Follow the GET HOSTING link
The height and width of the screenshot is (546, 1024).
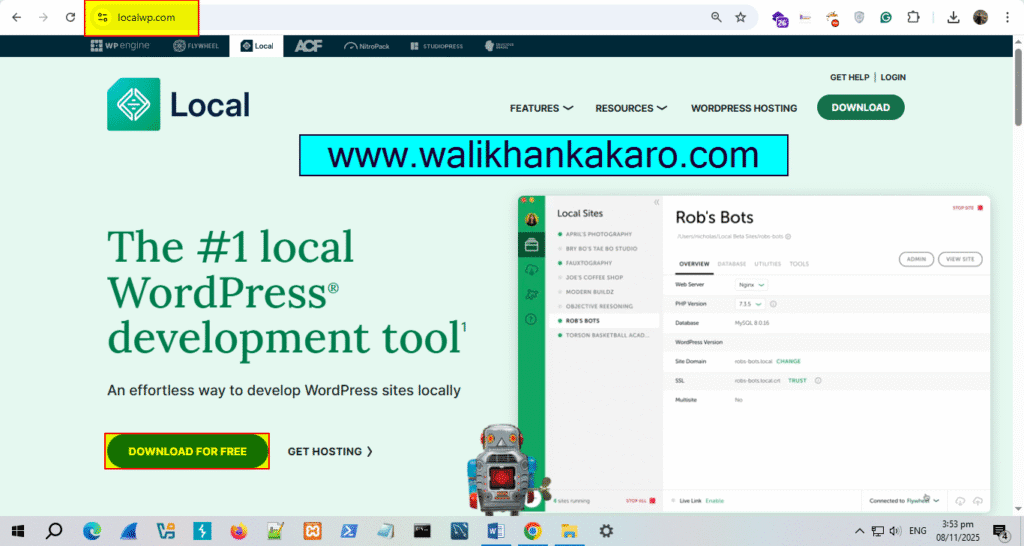pos(330,451)
